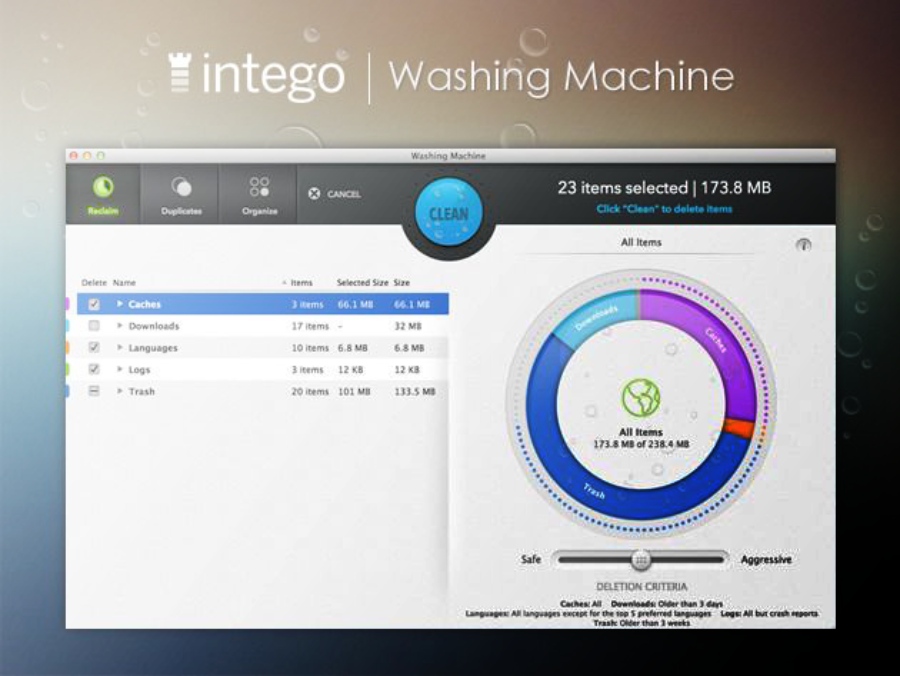Uncheck the Caches delete checkbox
The width and height of the screenshot is (900, 676).
pos(94,304)
